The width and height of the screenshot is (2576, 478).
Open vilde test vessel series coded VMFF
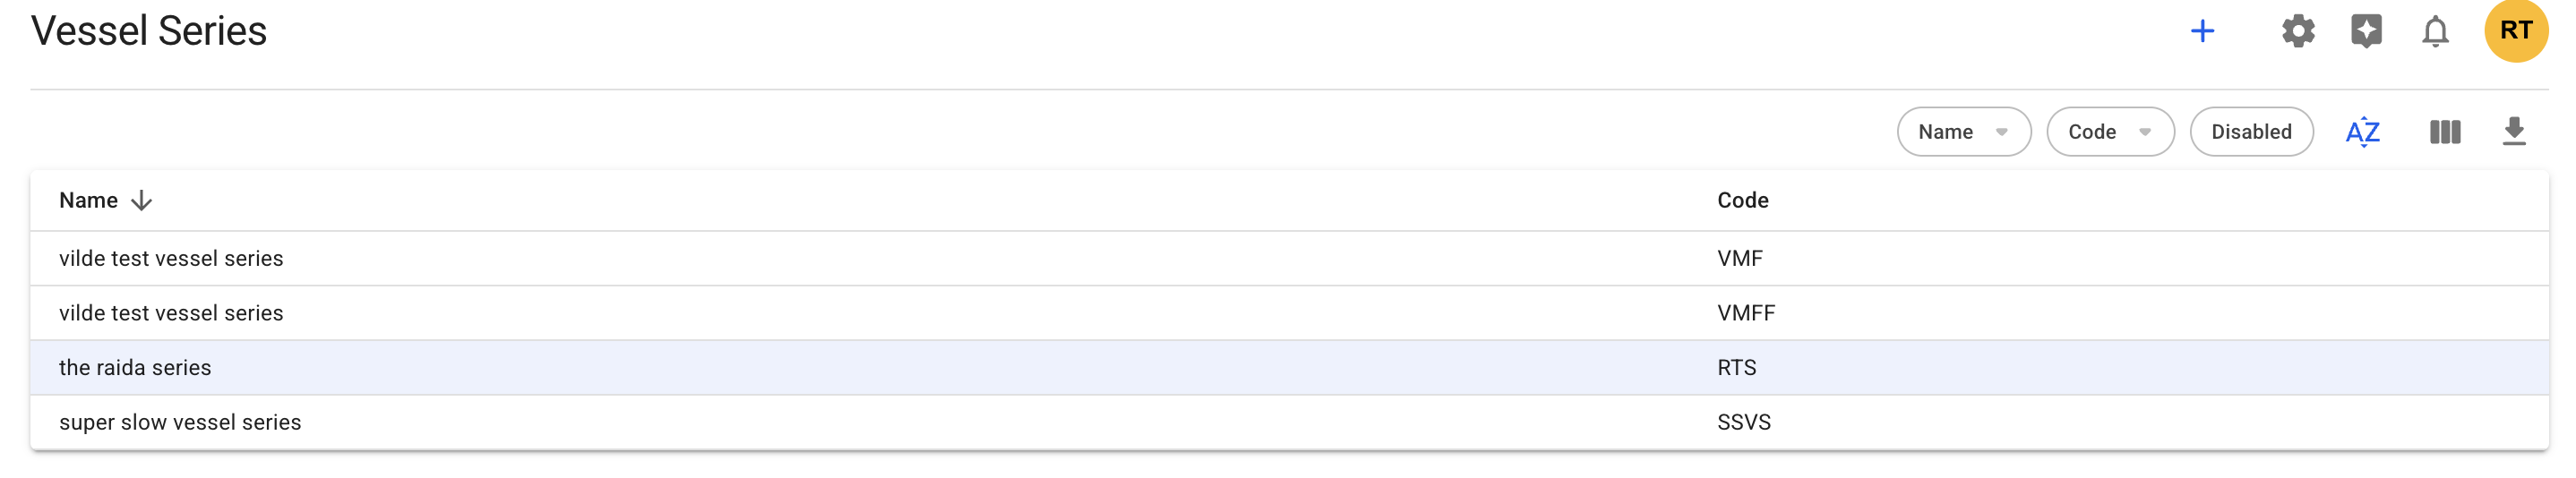coord(171,314)
